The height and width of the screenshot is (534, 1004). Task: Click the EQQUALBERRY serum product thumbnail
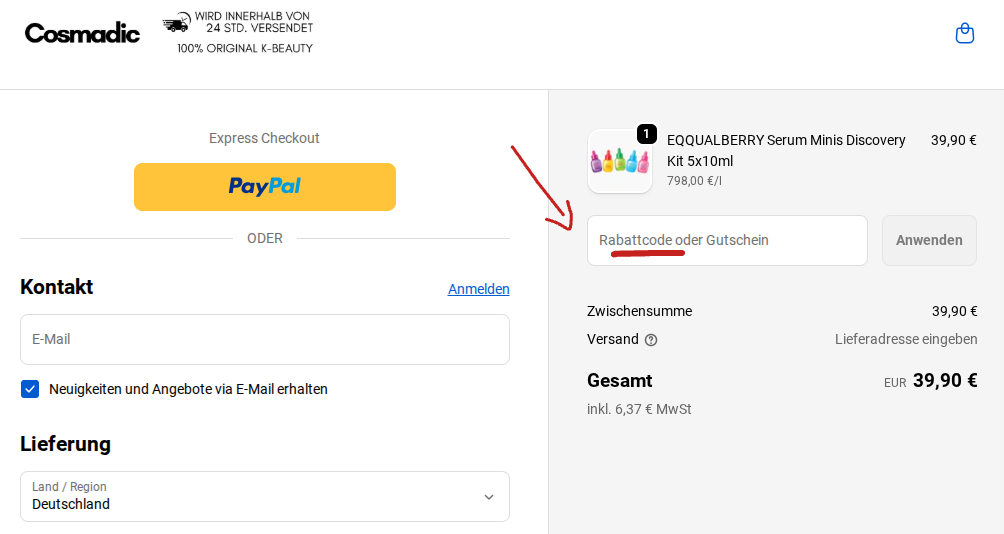(619, 161)
